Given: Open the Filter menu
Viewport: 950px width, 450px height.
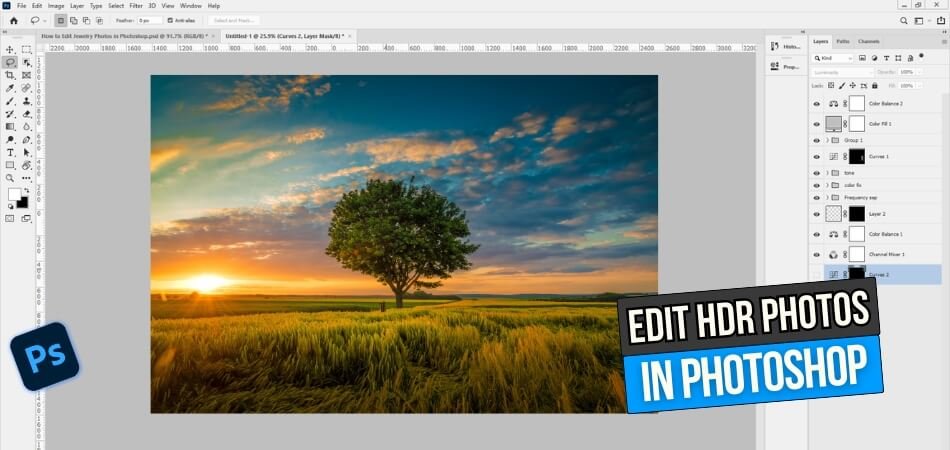Looking at the screenshot, I should pos(136,5).
